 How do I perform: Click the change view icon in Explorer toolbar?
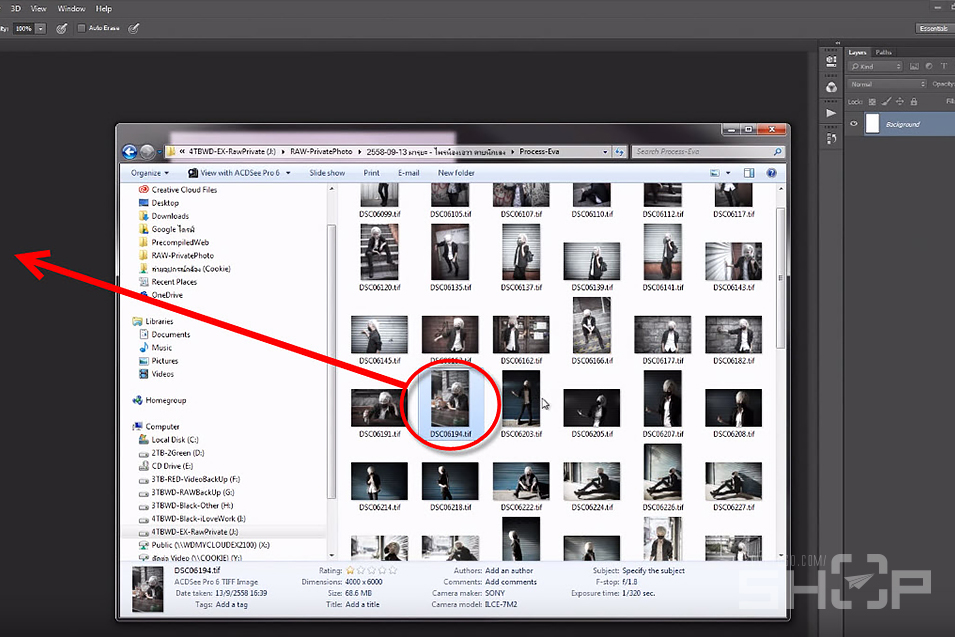click(x=715, y=173)
